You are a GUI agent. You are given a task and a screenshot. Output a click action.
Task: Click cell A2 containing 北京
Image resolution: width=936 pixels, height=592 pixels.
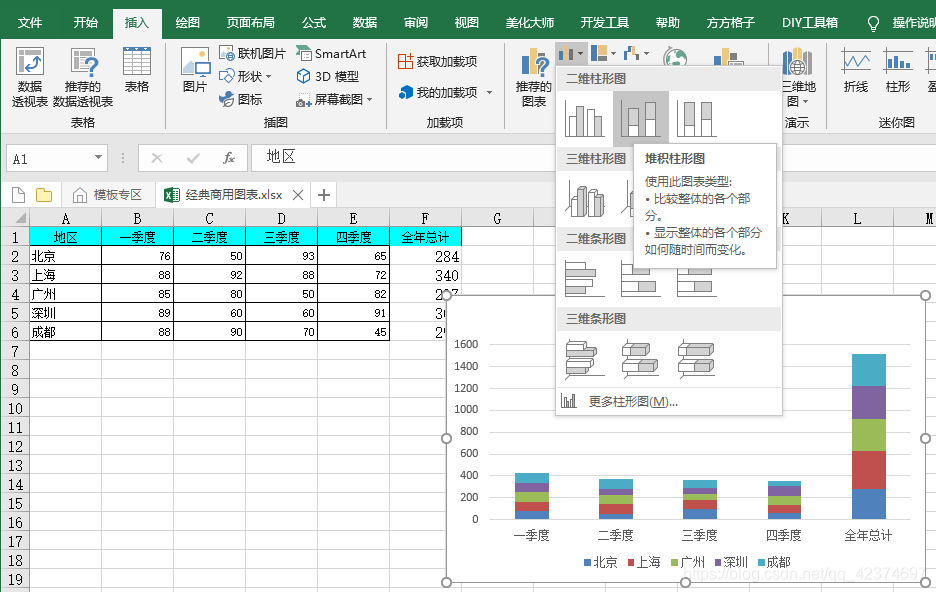[66, 256]
